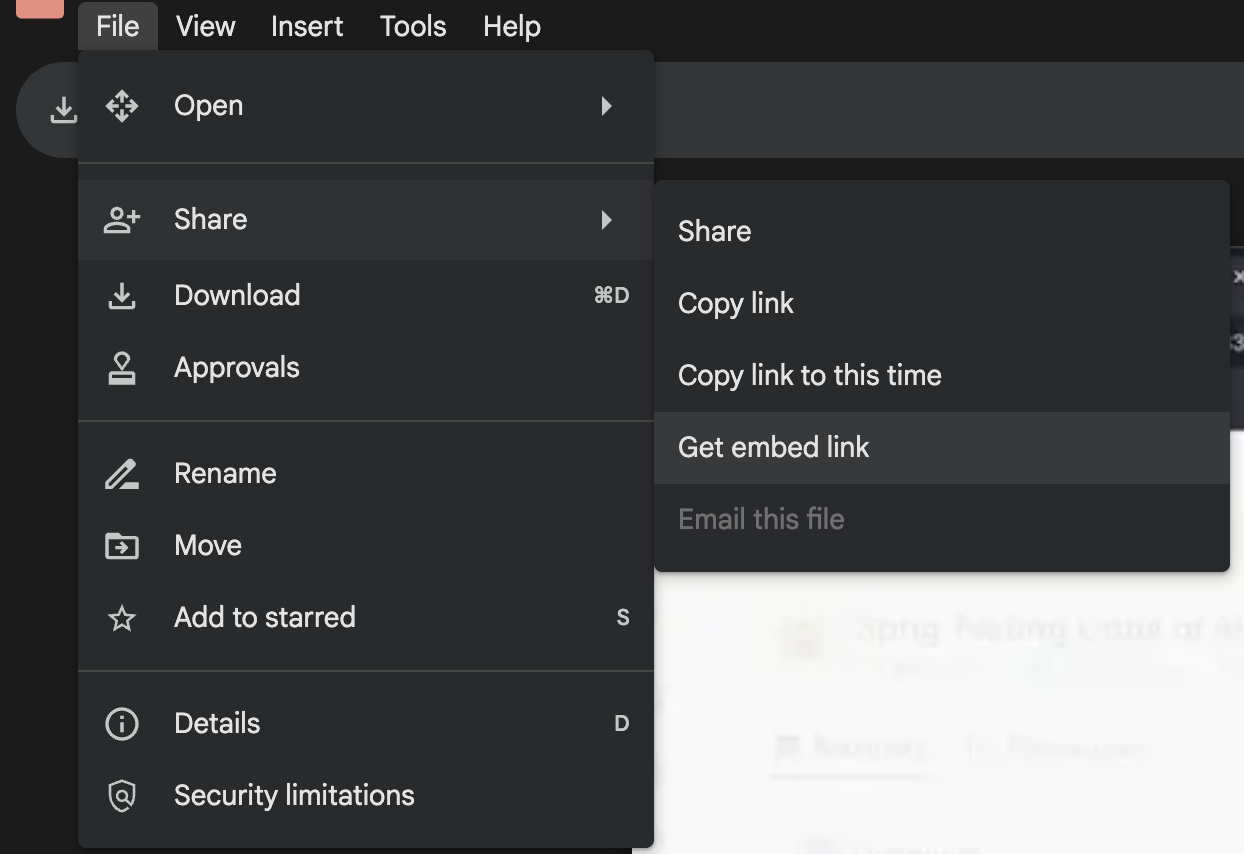Viewport: 1244px width, 854px height.
Task: Click the Download arrow icon in menu
Action: pos(122,296)
